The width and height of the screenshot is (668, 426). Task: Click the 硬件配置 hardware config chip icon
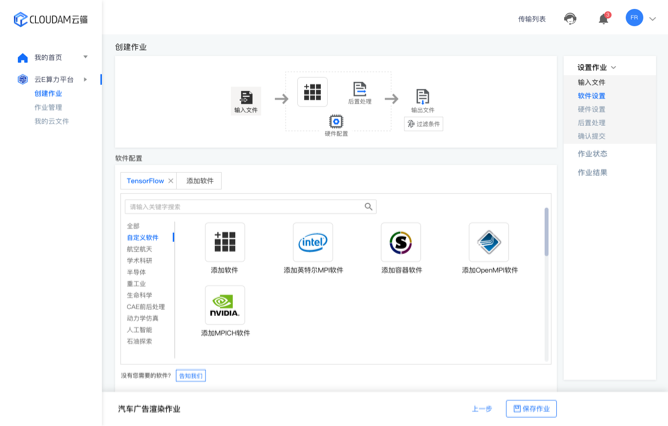pos(336,122)
